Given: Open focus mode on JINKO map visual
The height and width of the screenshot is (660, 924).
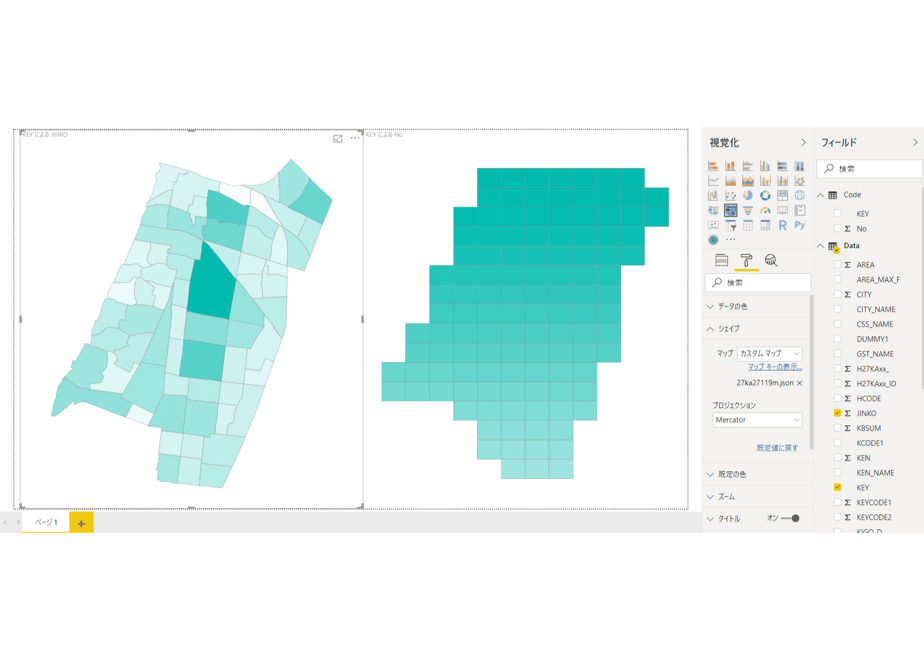Looking at the screenshot, I should click(338, 138).
